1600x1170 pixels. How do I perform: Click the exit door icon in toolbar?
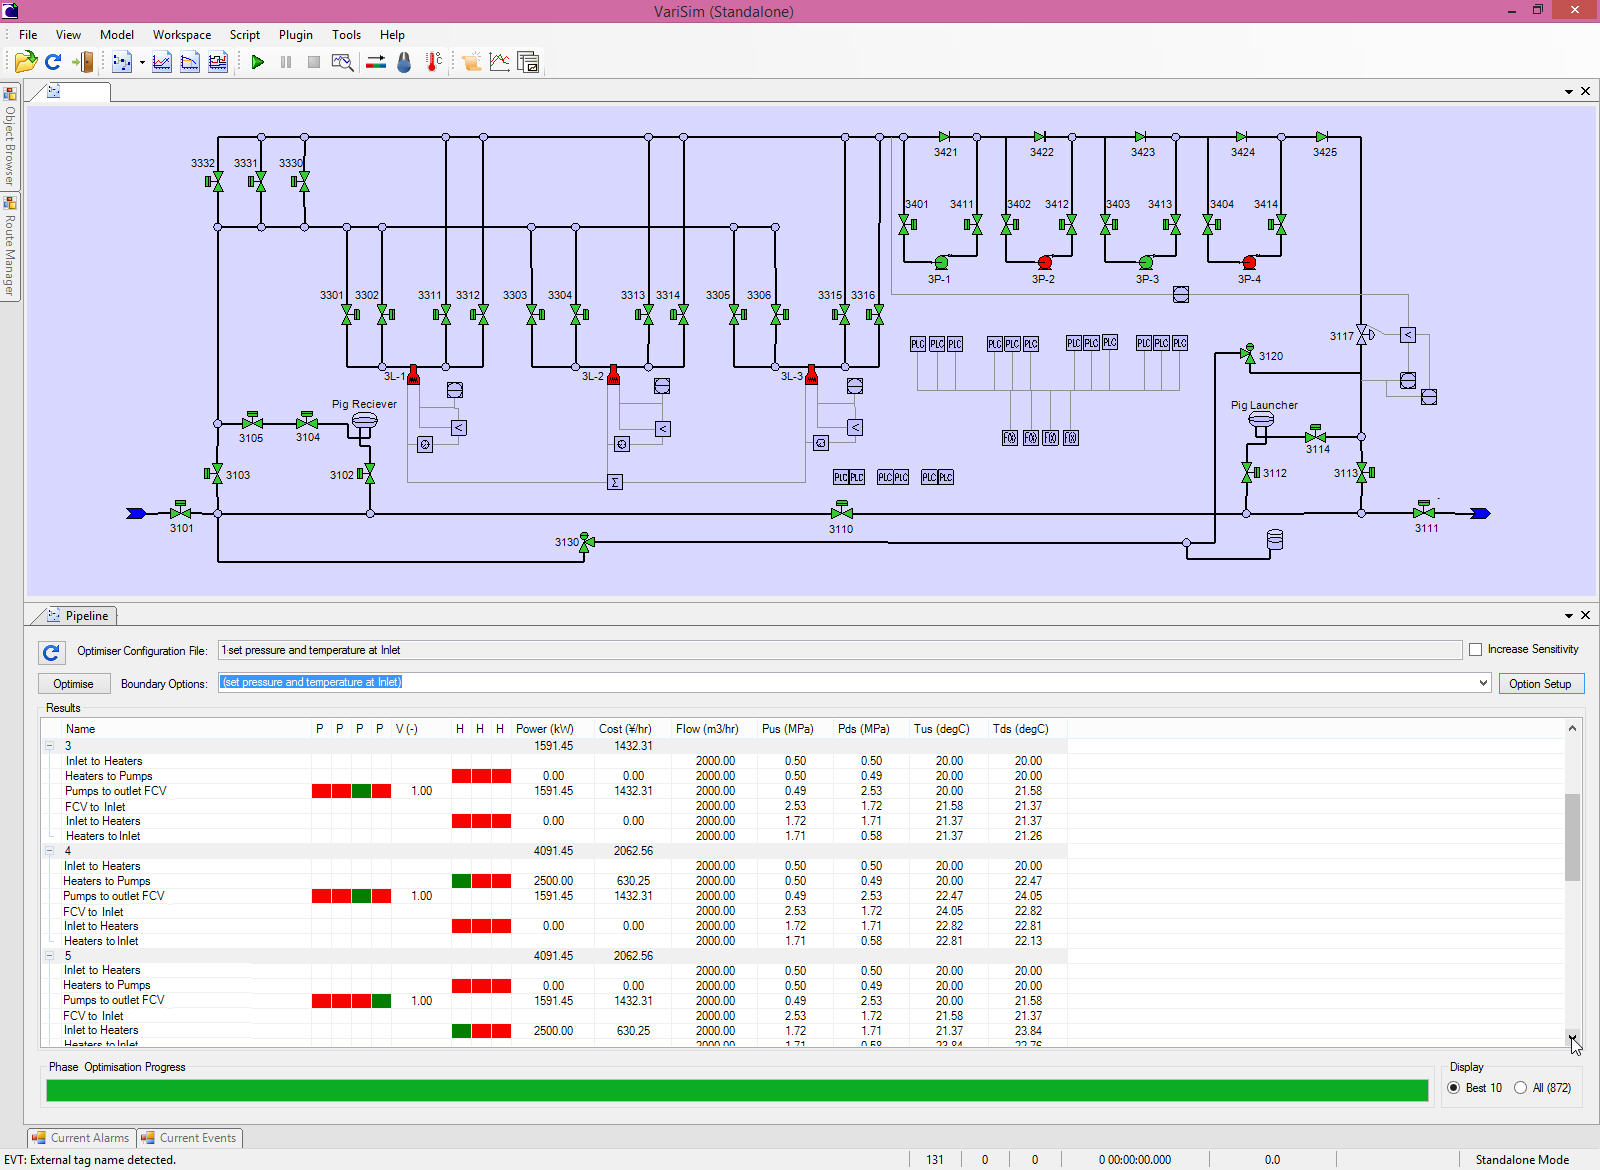pyautogui.click(x=83, y=62)
